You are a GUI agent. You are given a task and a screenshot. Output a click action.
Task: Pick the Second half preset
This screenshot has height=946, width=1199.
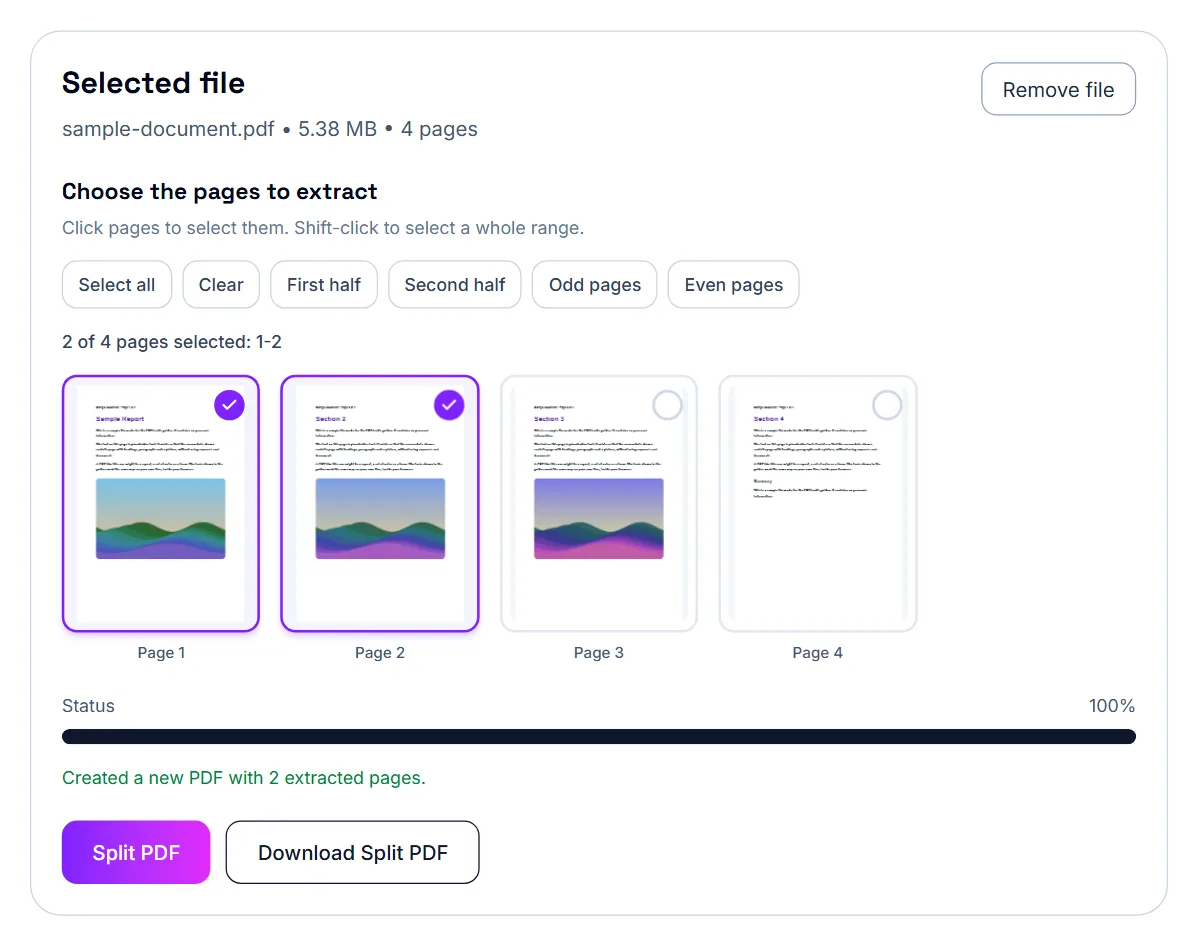[x=454, y=284]
